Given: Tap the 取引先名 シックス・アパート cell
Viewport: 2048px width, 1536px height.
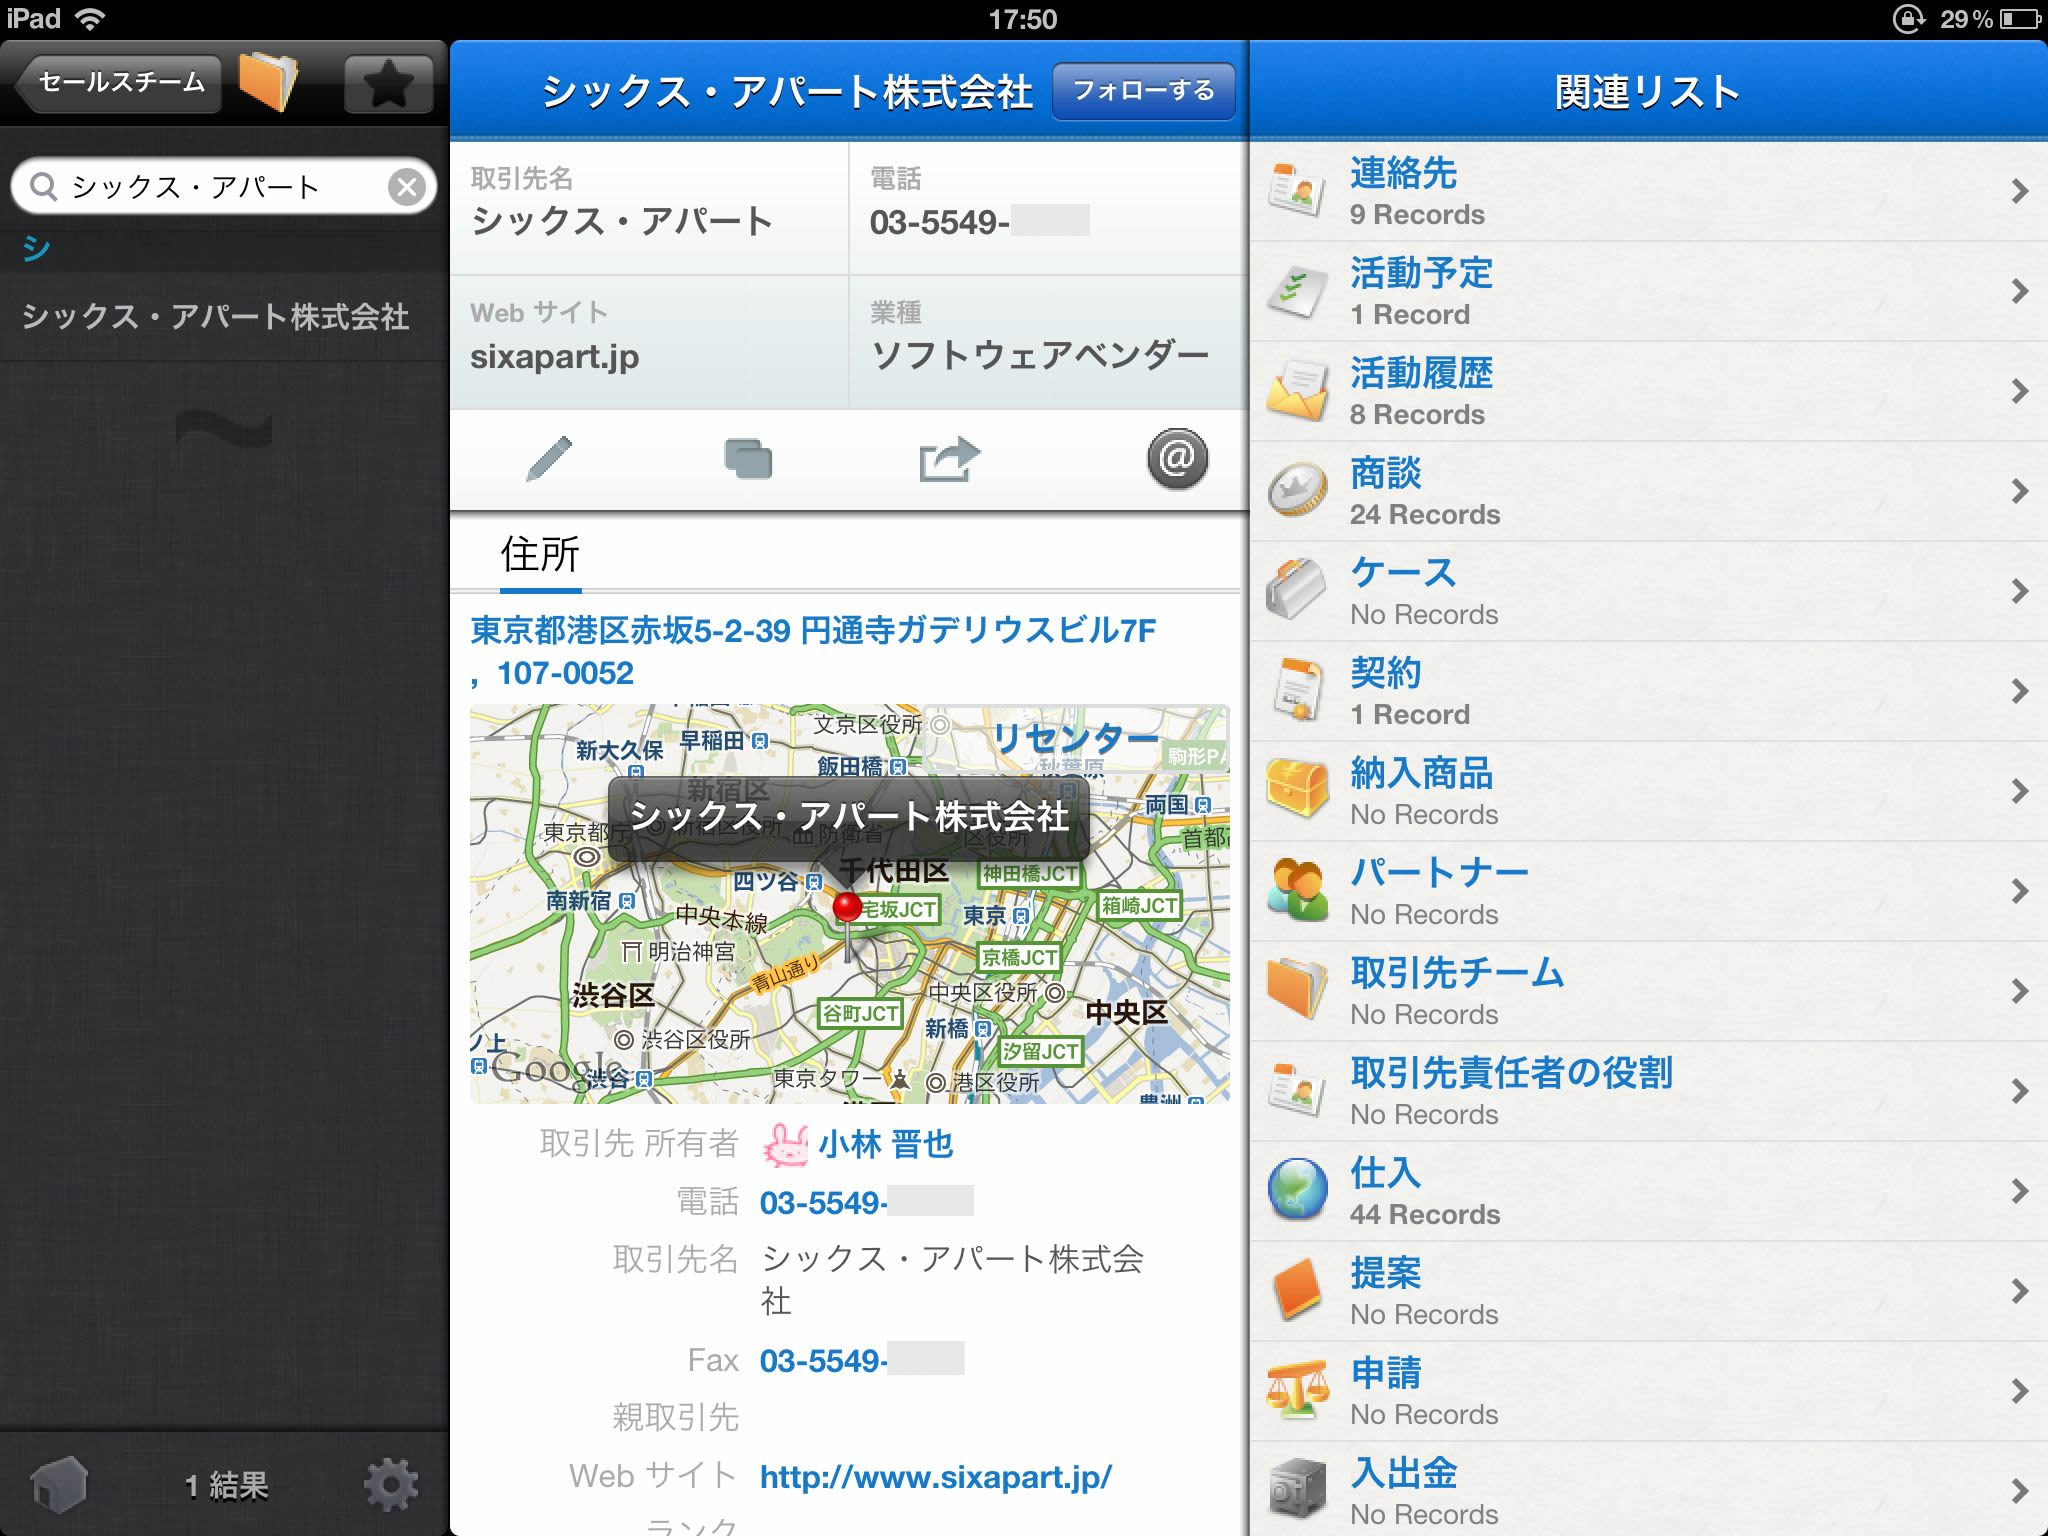Looking at the screenshot, I should (x=649, y=208).
